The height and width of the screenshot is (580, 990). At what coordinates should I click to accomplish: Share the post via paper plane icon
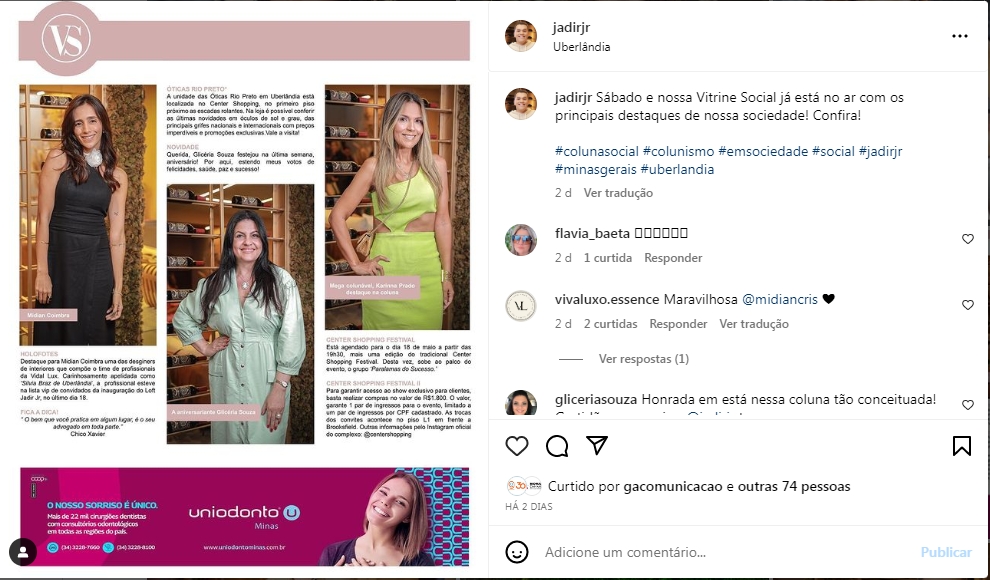coord(597,445)
